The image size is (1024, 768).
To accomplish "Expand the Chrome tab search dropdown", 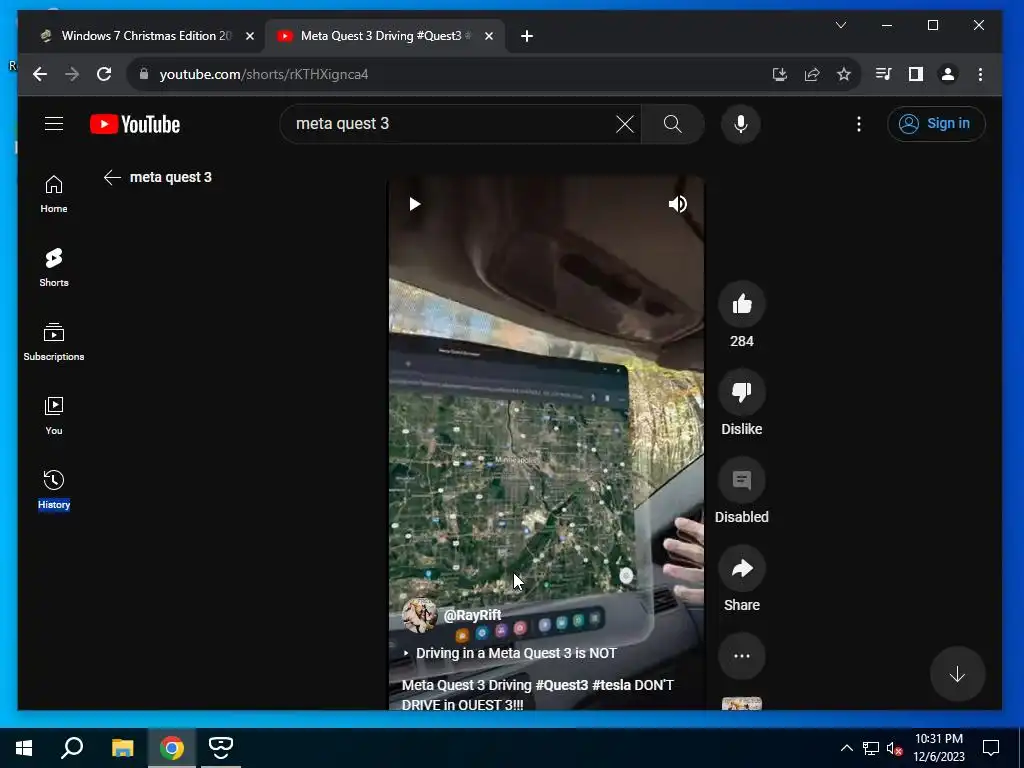I will coord(841,25).
